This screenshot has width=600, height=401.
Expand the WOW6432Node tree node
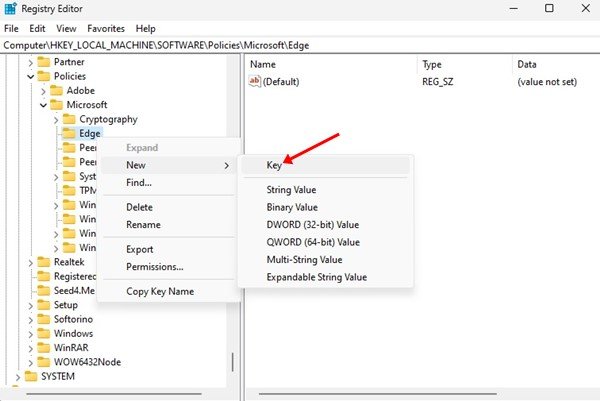(31, 362)
